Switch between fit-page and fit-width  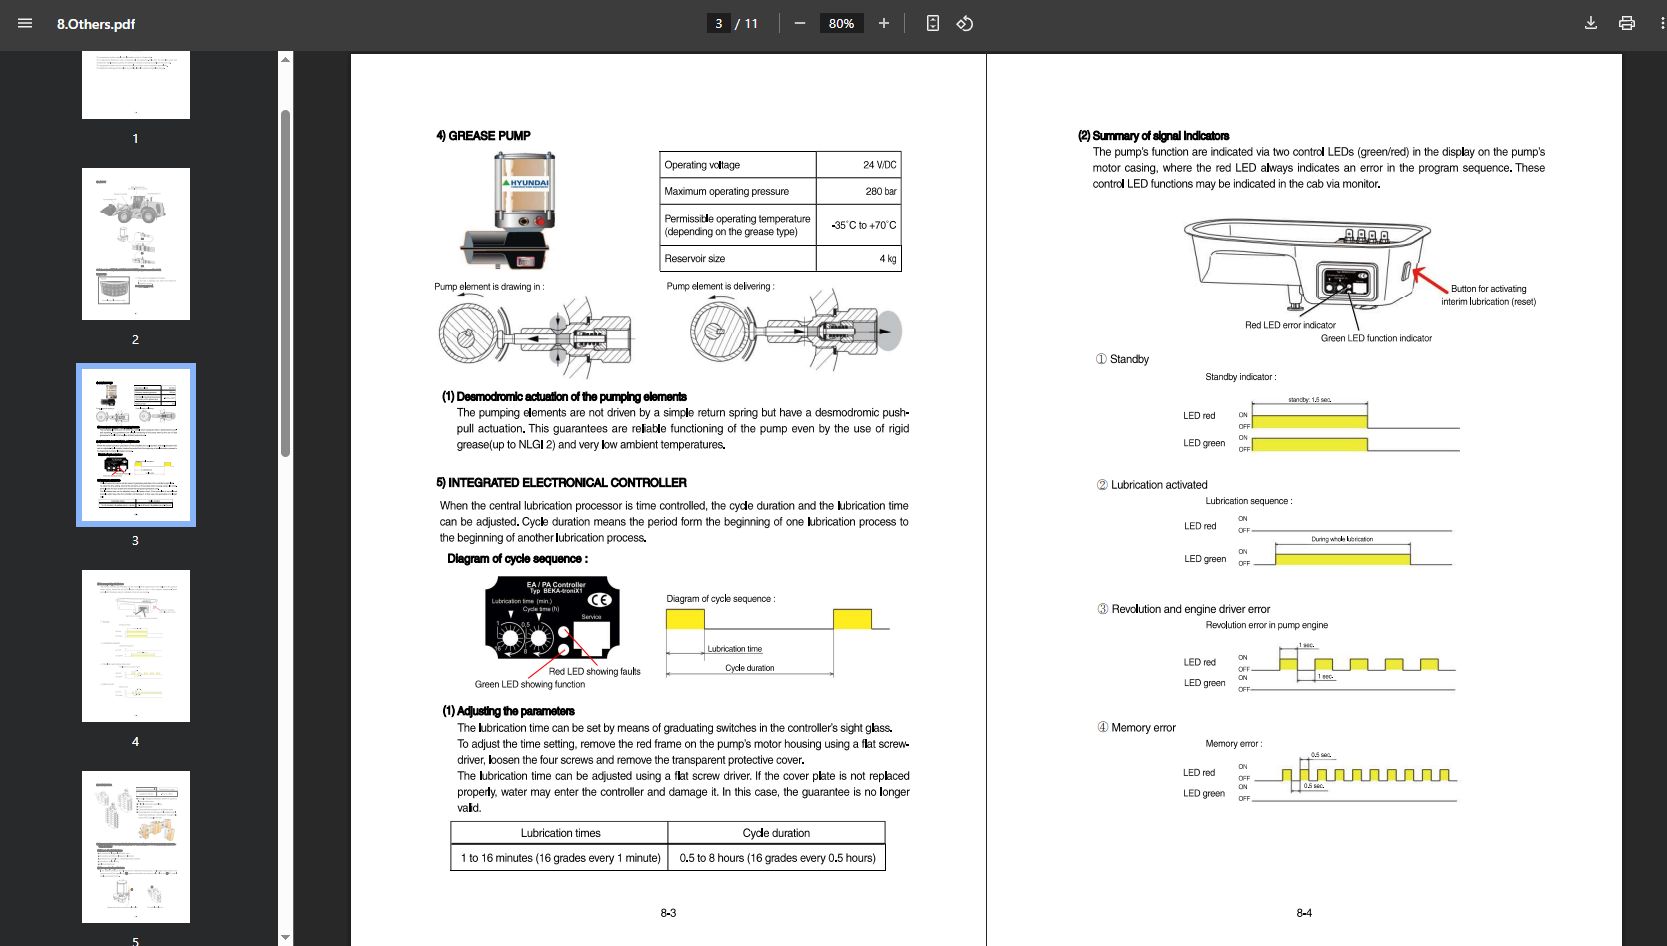click(932, 23)
